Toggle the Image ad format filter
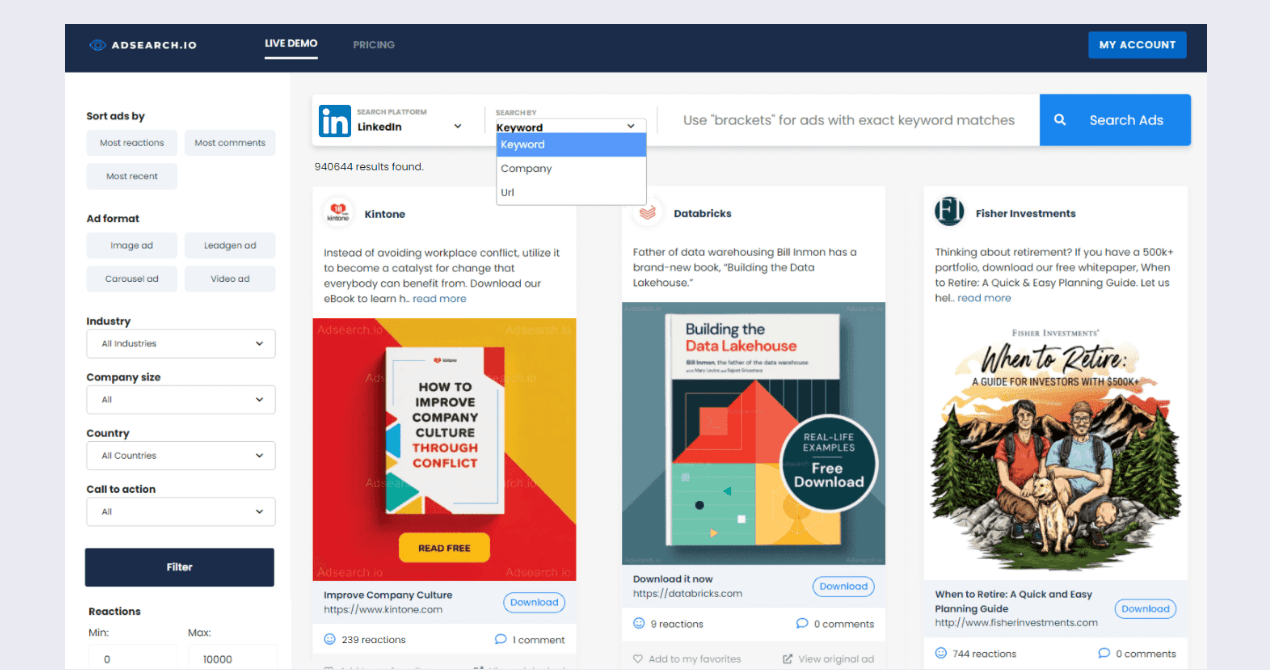 [132, 246]
